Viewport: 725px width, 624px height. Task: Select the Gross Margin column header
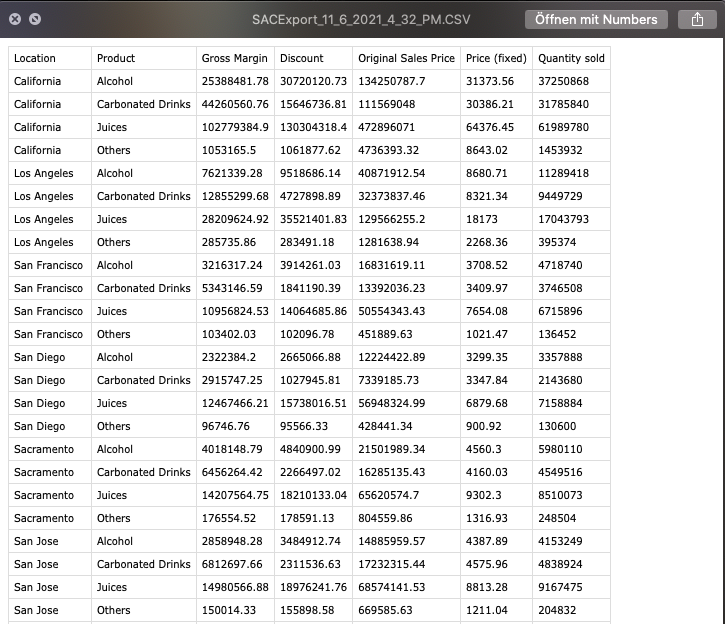coord(234,58)
